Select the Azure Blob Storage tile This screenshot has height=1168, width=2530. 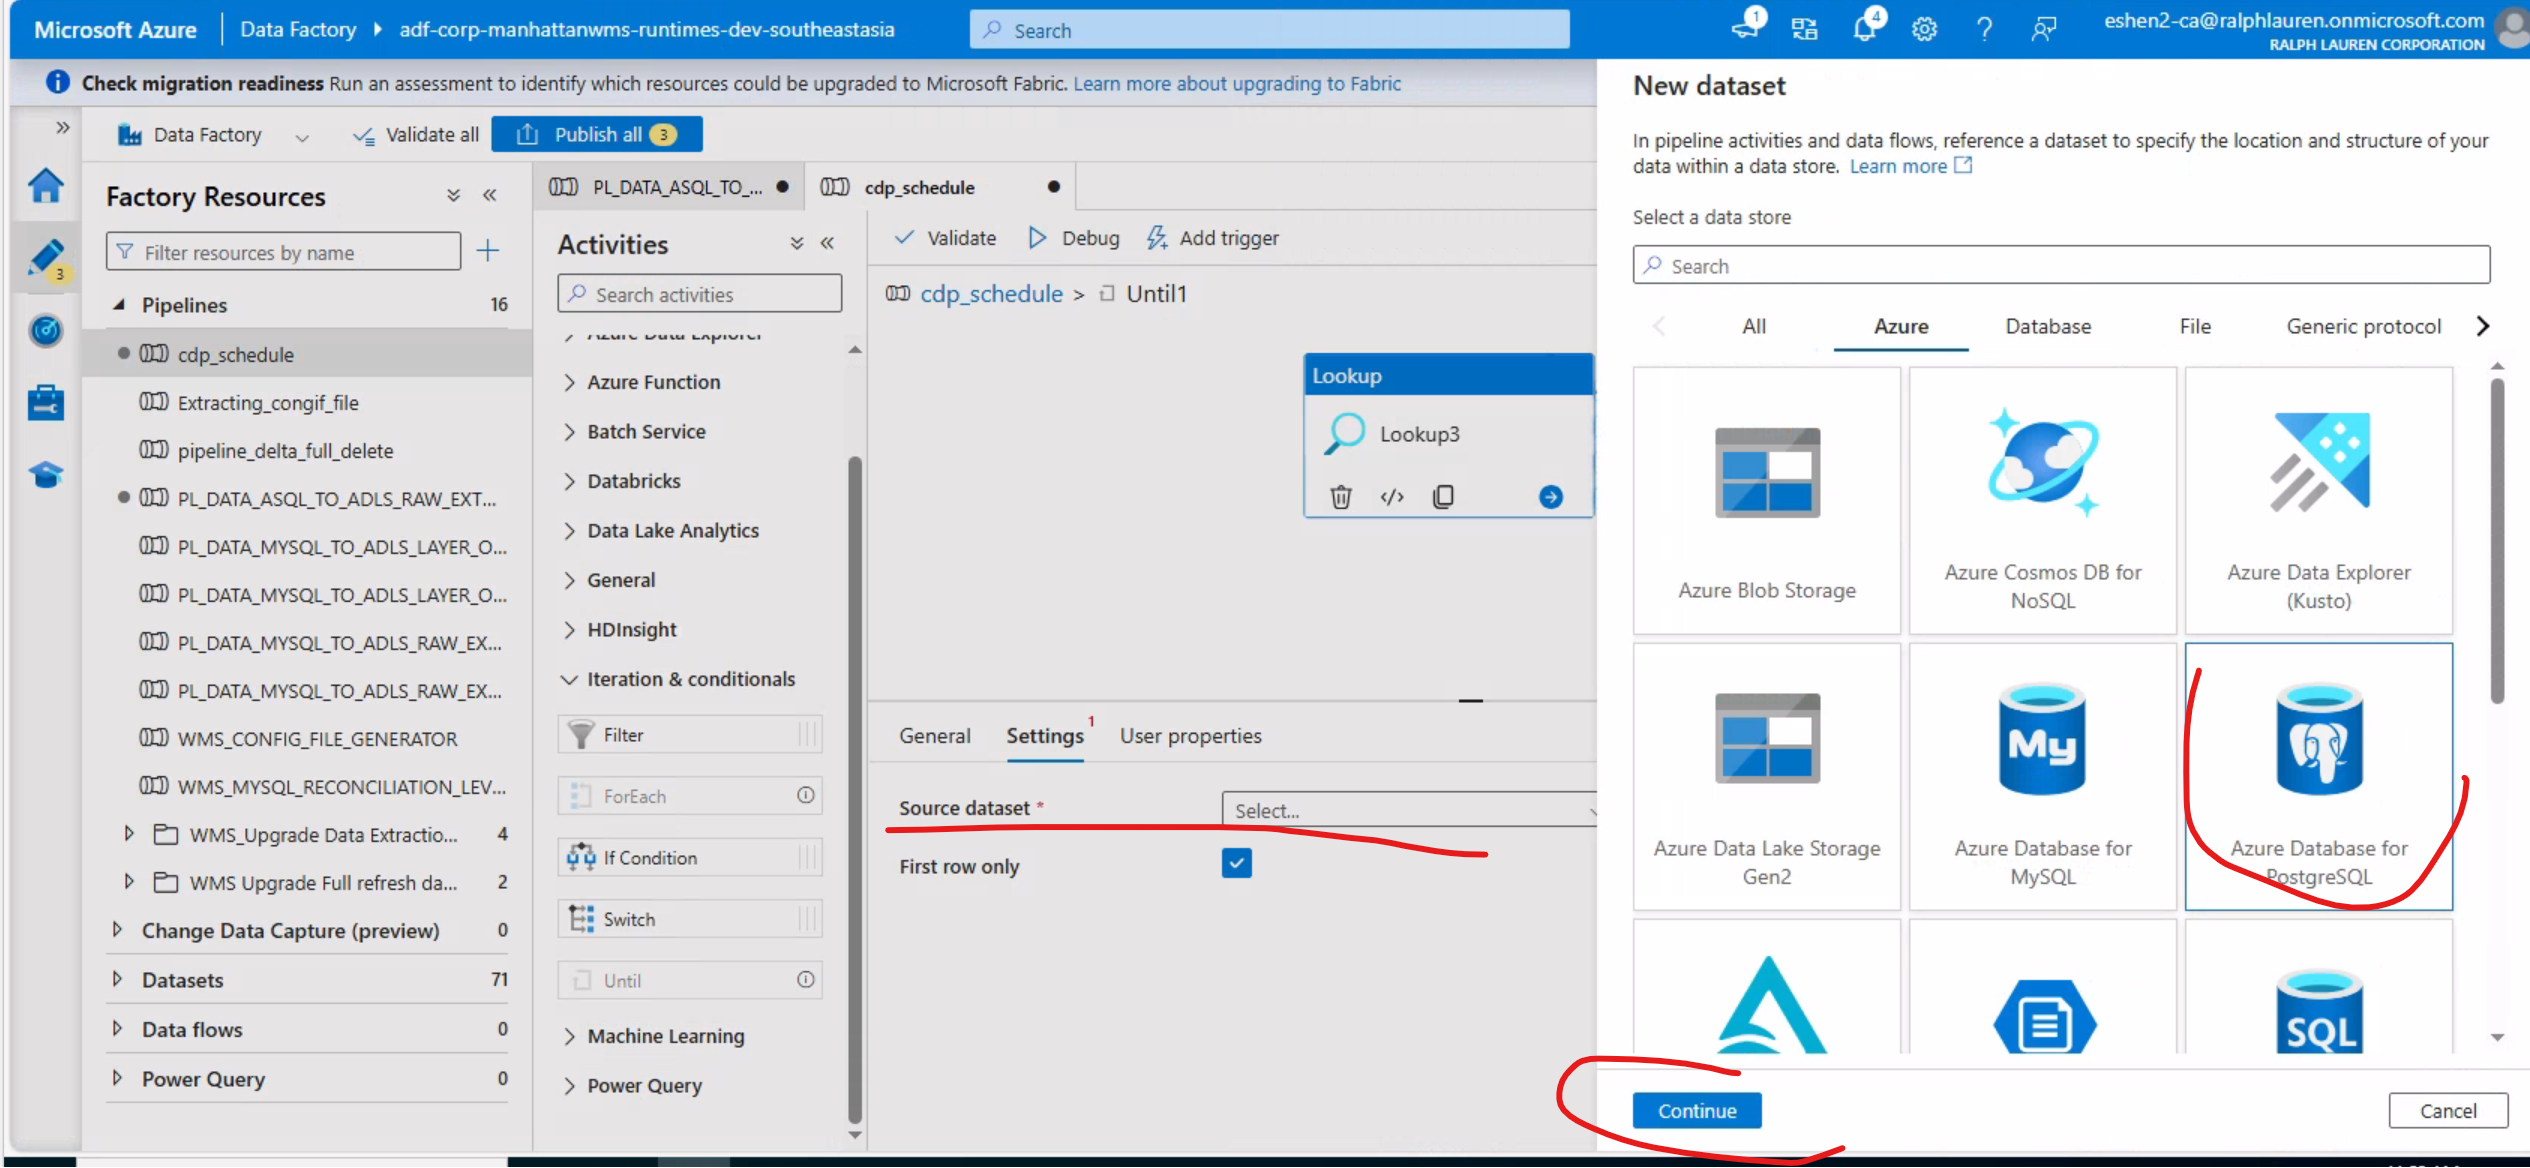point(1766,500)
